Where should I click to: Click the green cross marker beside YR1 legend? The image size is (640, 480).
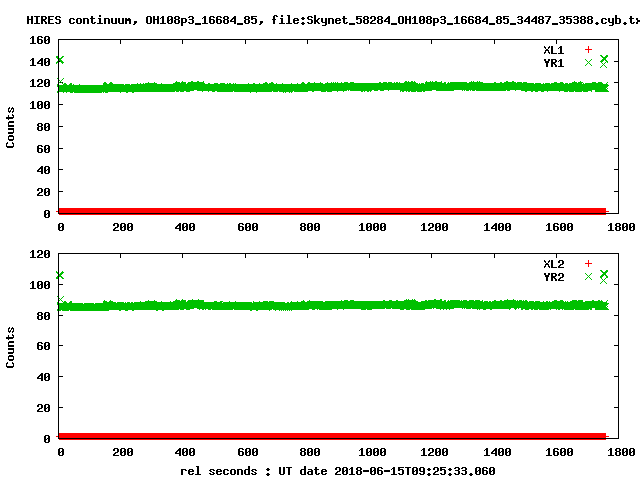[x=588, y=63]
